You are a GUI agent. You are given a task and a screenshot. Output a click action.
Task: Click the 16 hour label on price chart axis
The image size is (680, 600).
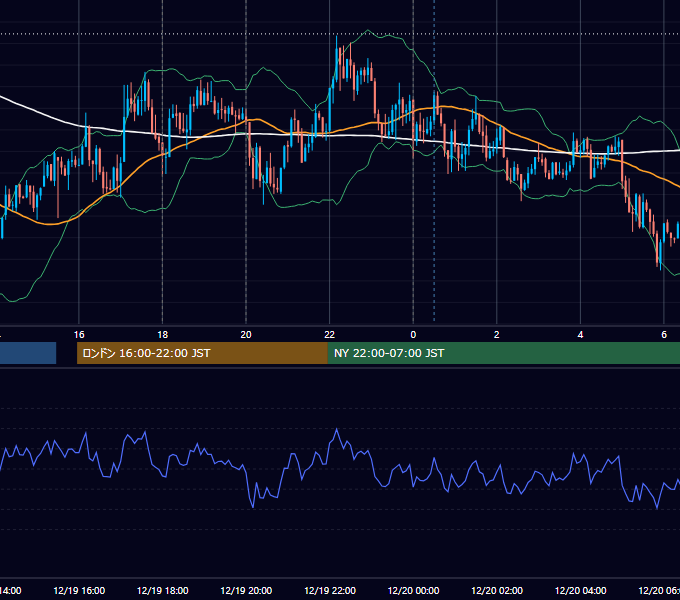coord(79,334)
